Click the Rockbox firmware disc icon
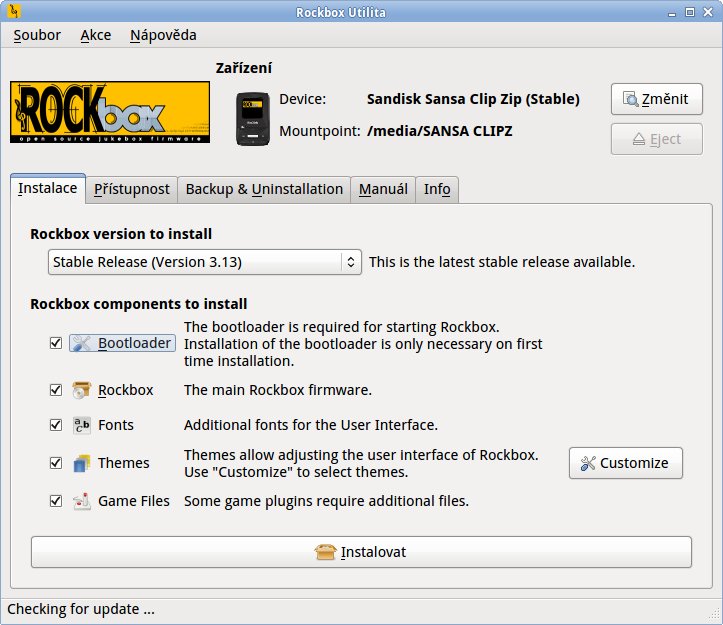 (82, 390)
